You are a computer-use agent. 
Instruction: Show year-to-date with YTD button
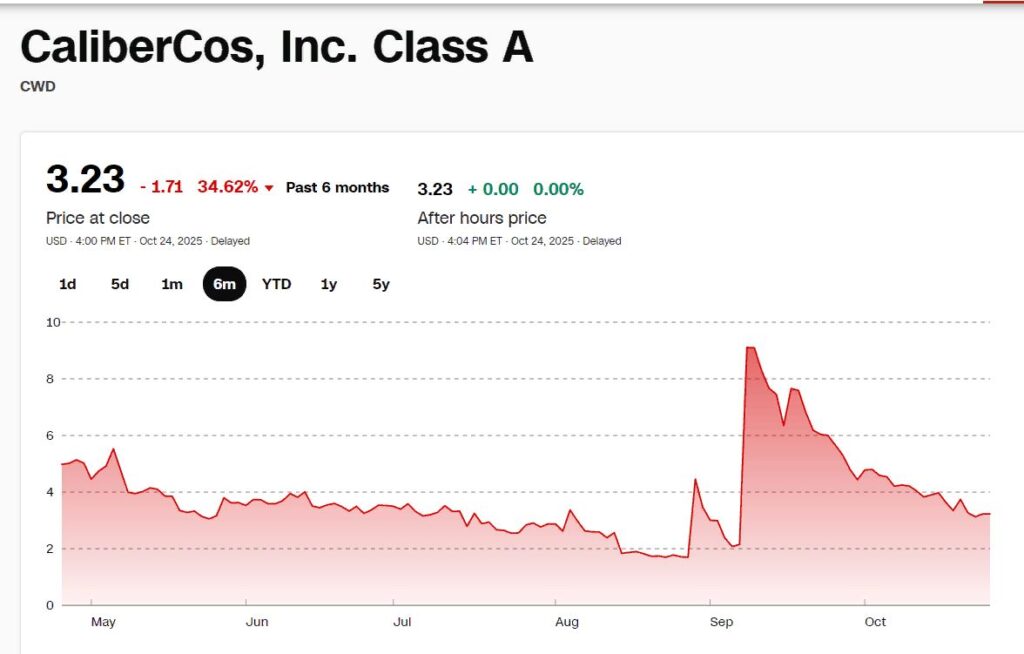click(276, 284)
